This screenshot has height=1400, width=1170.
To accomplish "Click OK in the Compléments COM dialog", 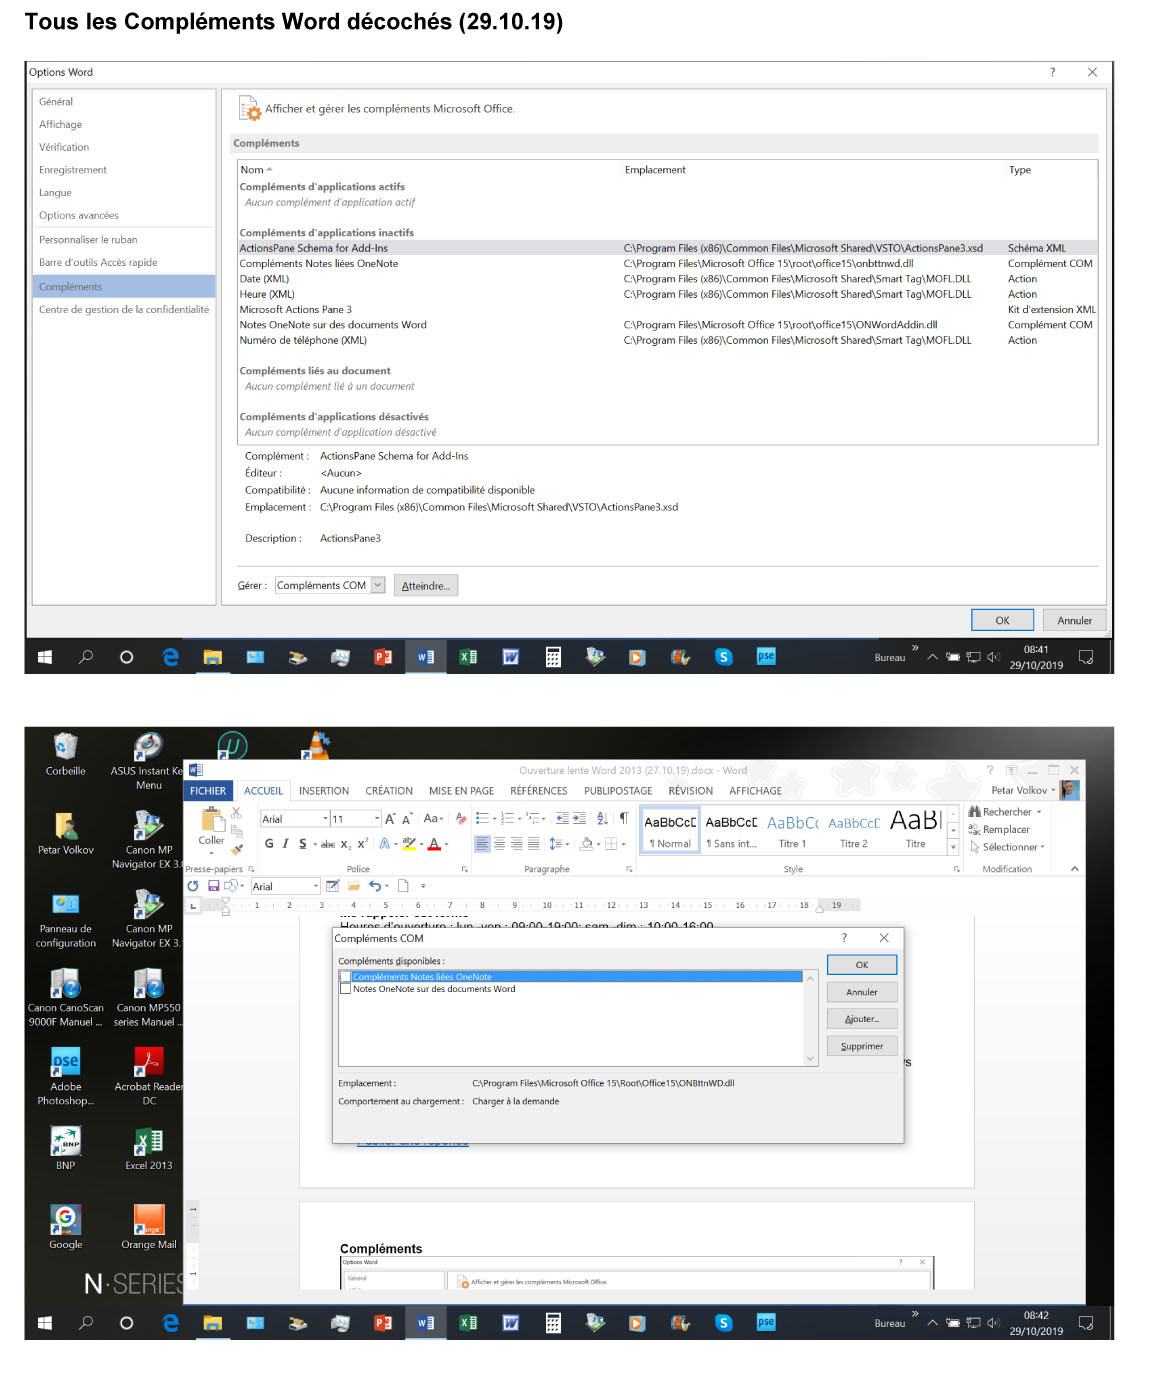I will (x=862, y=965).
